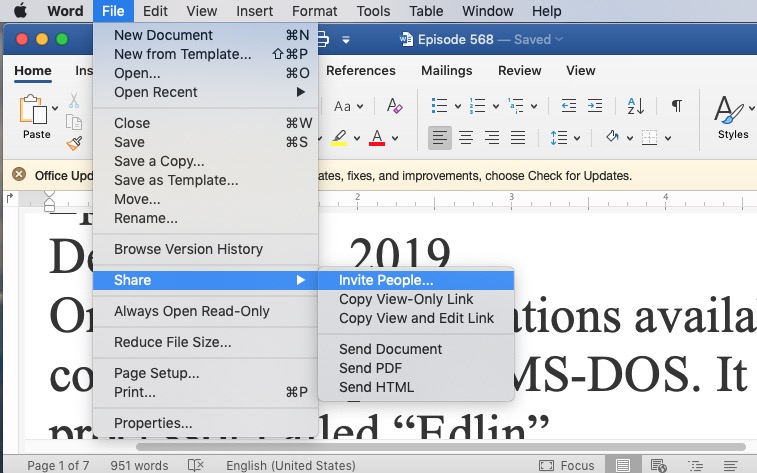Switch to Print Layout view

(x=623, y=465)
